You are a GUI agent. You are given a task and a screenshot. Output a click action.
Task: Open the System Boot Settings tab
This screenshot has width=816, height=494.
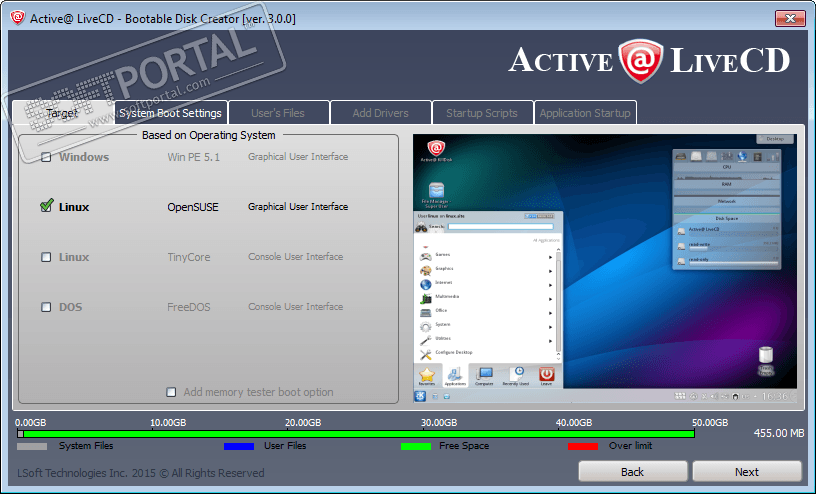[171, 112]
